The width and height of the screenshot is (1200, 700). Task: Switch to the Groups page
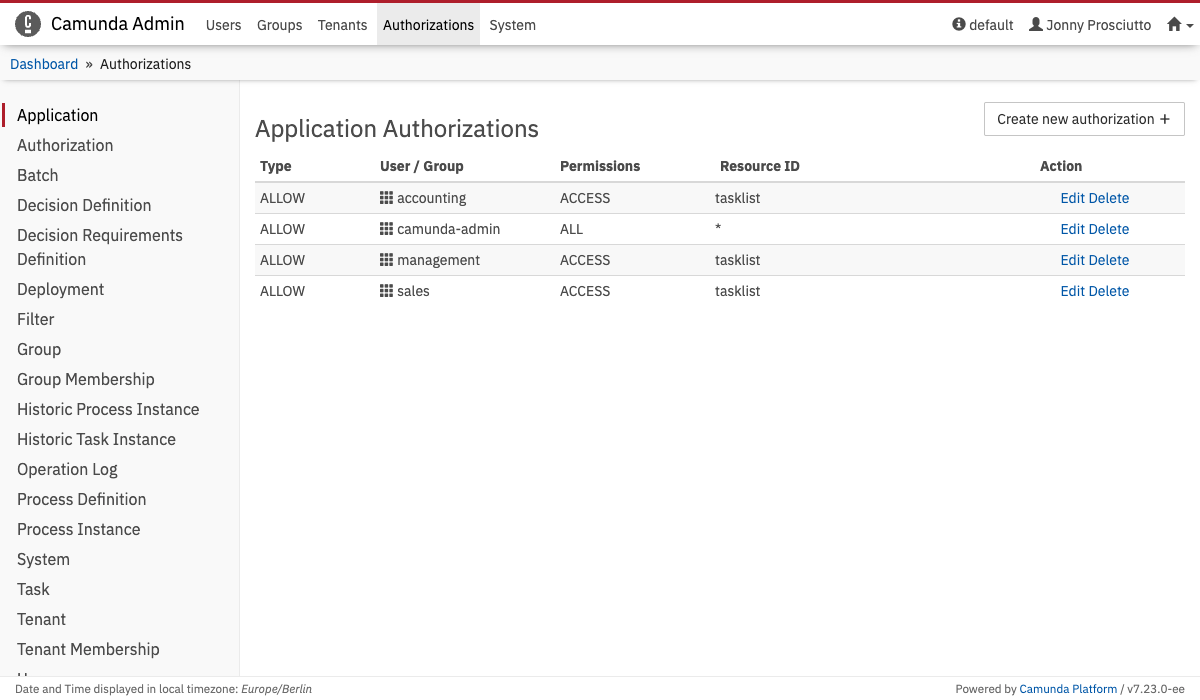[x=279, y=25]
